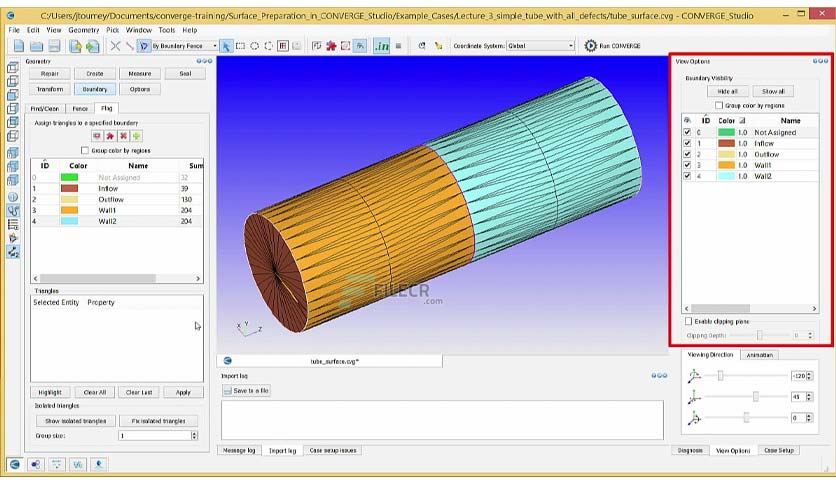
Task: Open the Case Setup tab
Action: (x=779, y=450)
